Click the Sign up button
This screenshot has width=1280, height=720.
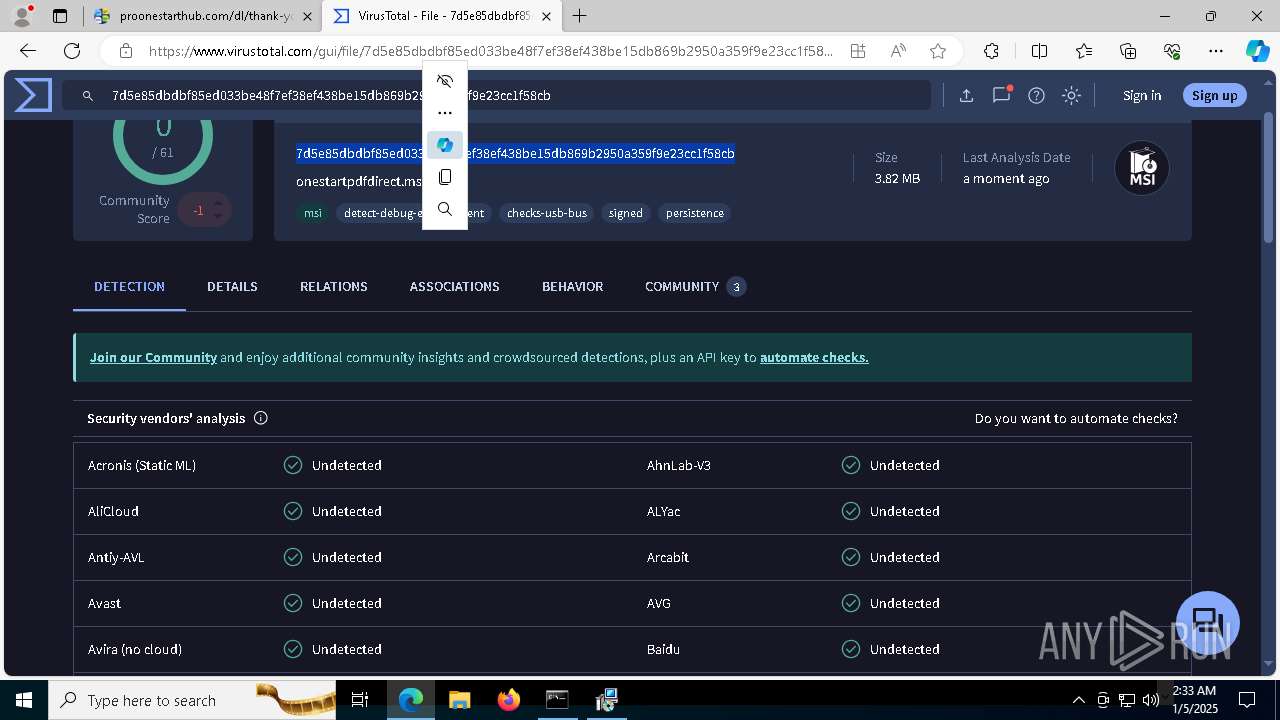1215,96
